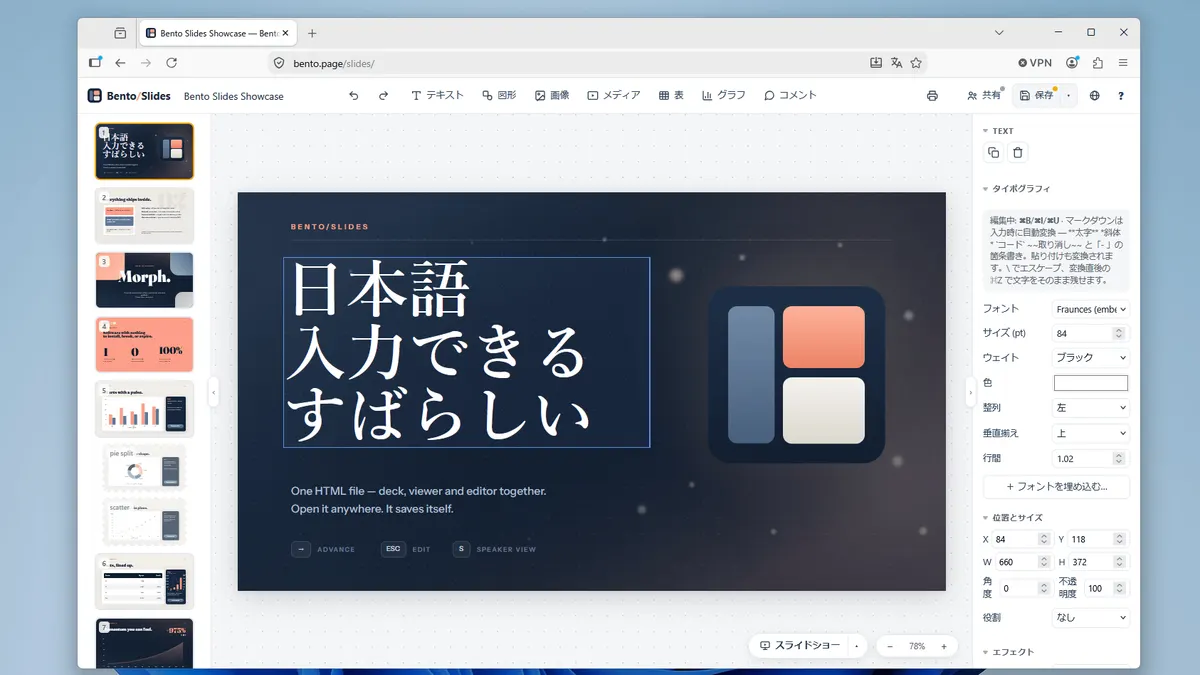Screen dimensions: 1200x675
Task: Open the ウェイト weight dropdown
Action: point(1091,357)
